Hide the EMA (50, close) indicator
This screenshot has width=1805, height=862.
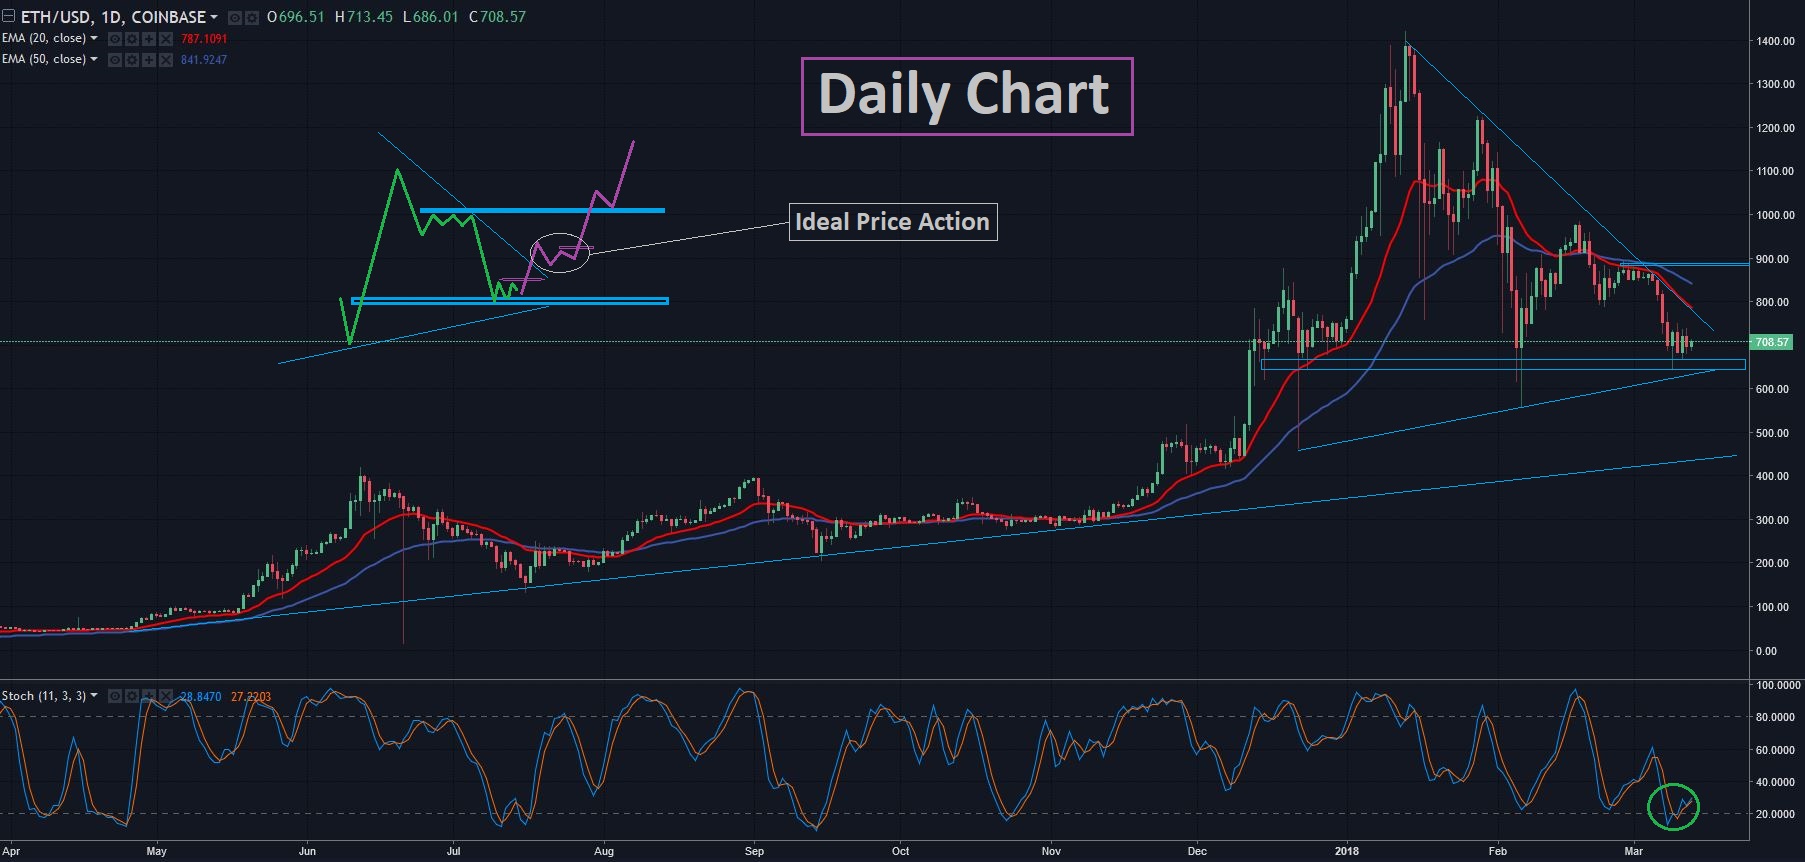pyautogui.click(x=114, y=59)
